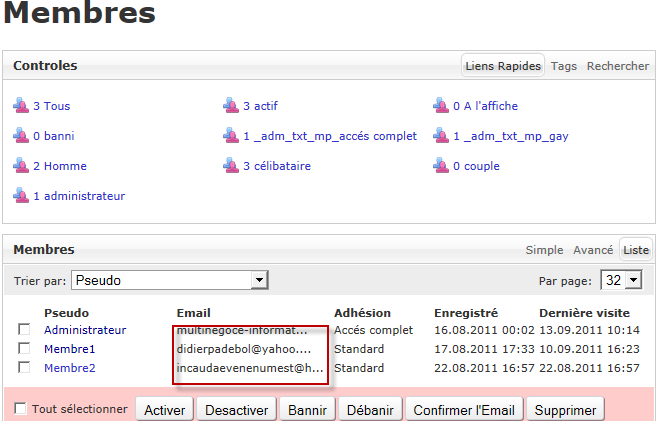The image size is (656, 421).
Task: Open the Membre2 profile link
Action: point(69,368)
